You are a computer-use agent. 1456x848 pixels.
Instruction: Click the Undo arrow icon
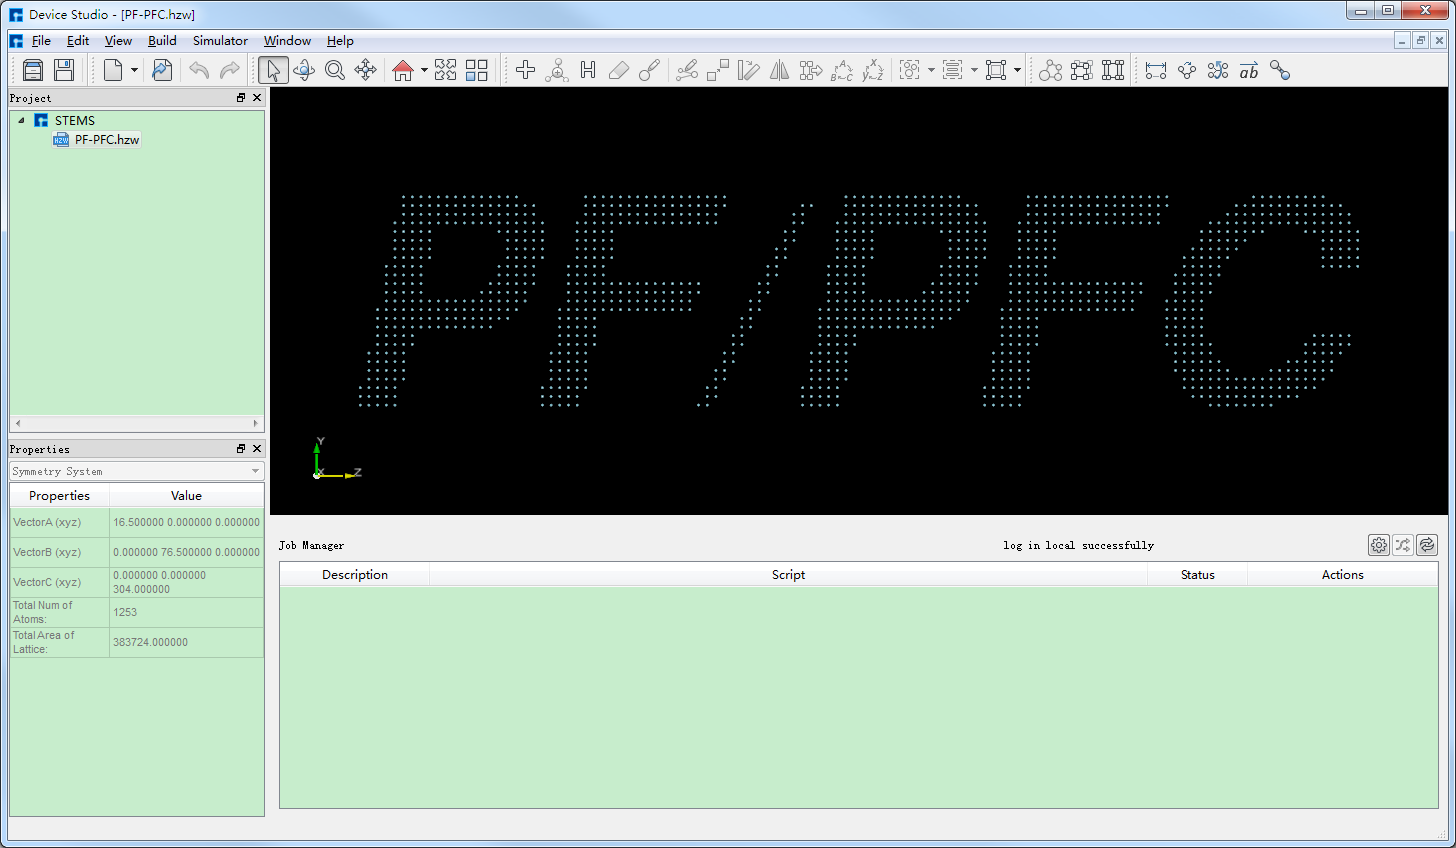pos(199,70)
